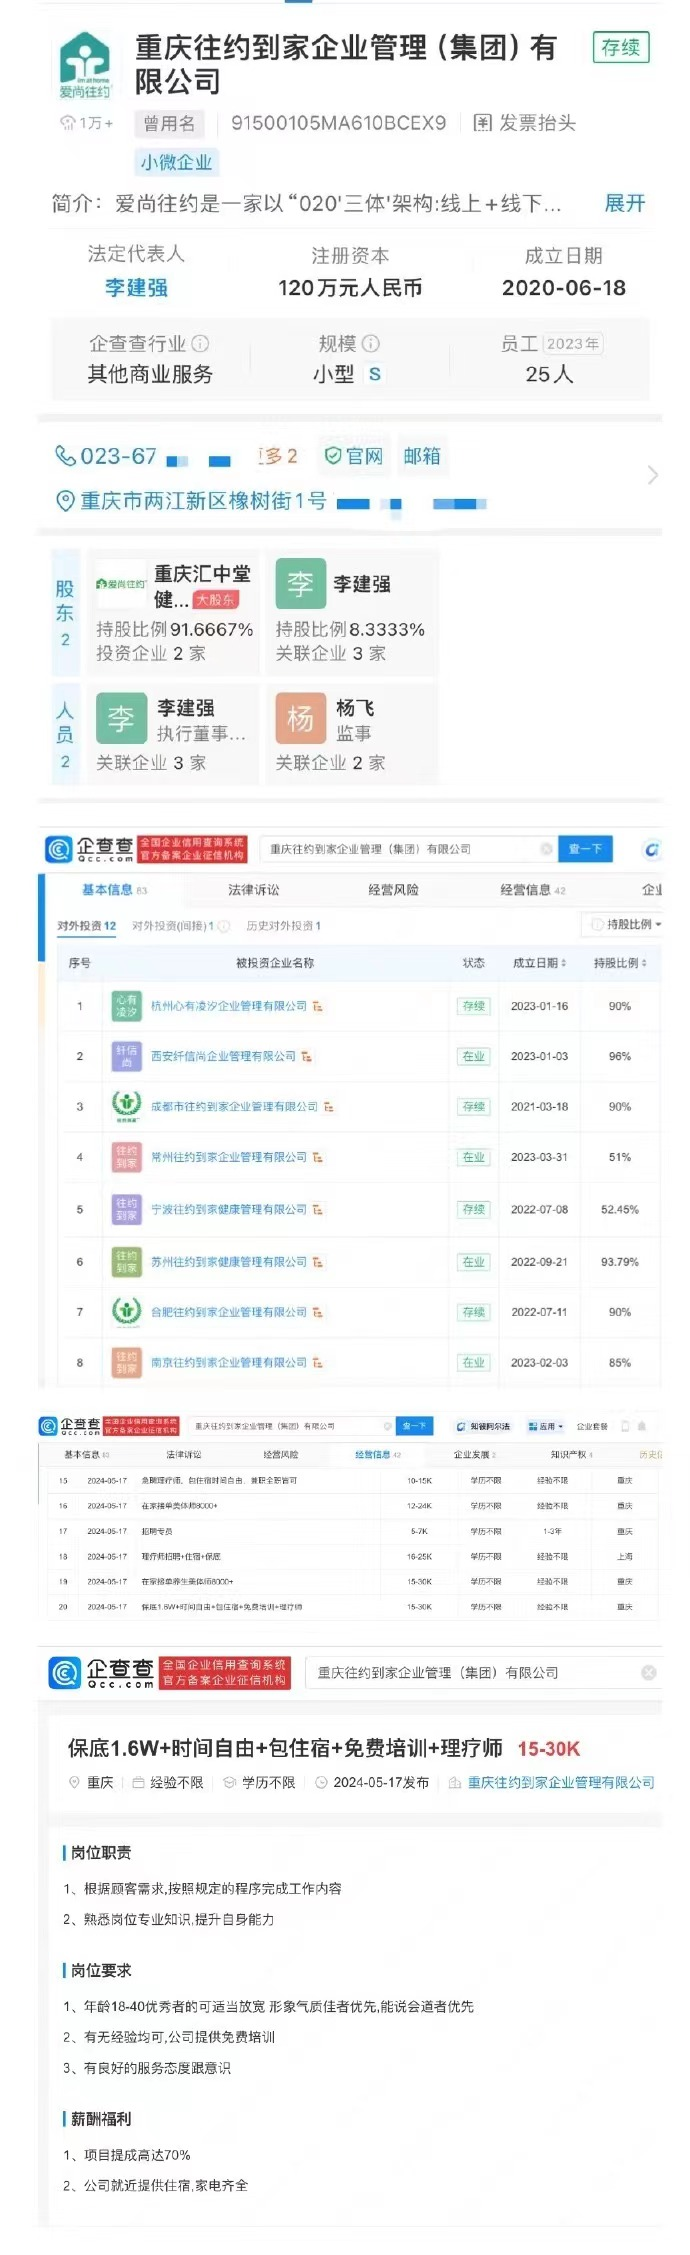Image resolution: width=690 pixels, height=2255 pixels.
Task: Click the info icon beside 企查查行业
Action: (x=200, y=343)
